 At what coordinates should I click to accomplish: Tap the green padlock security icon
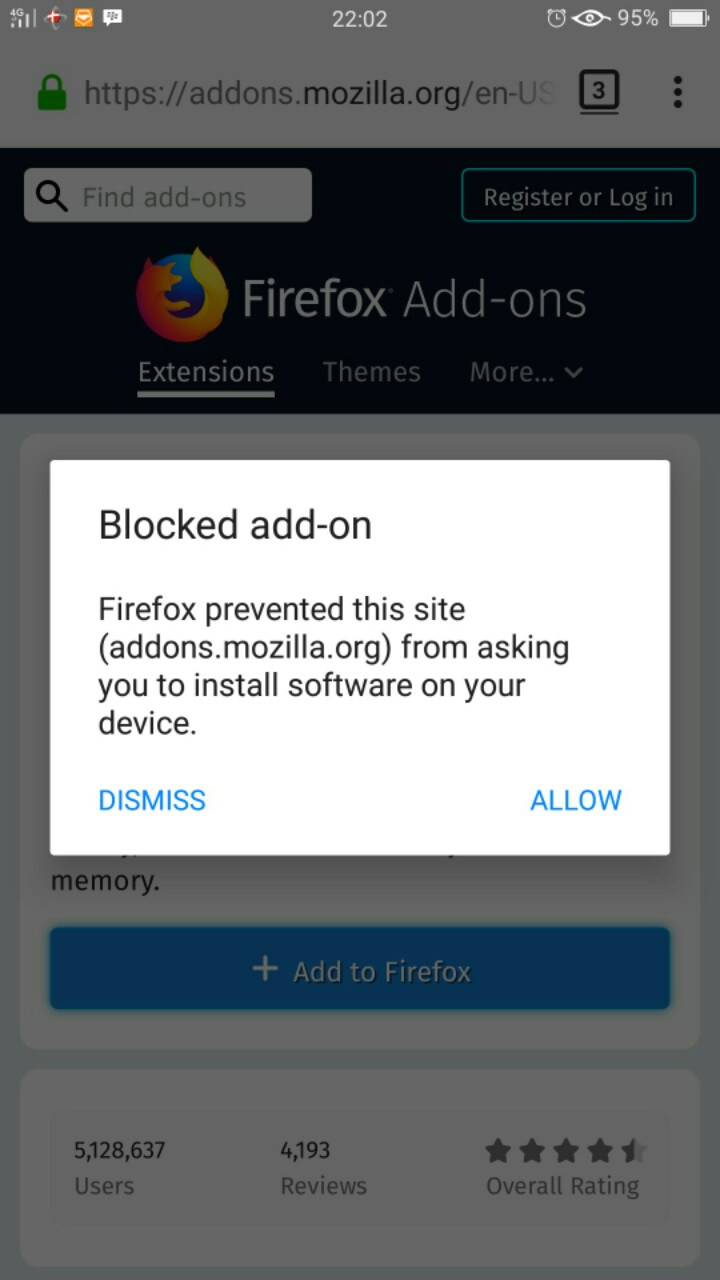coord(51,94)
